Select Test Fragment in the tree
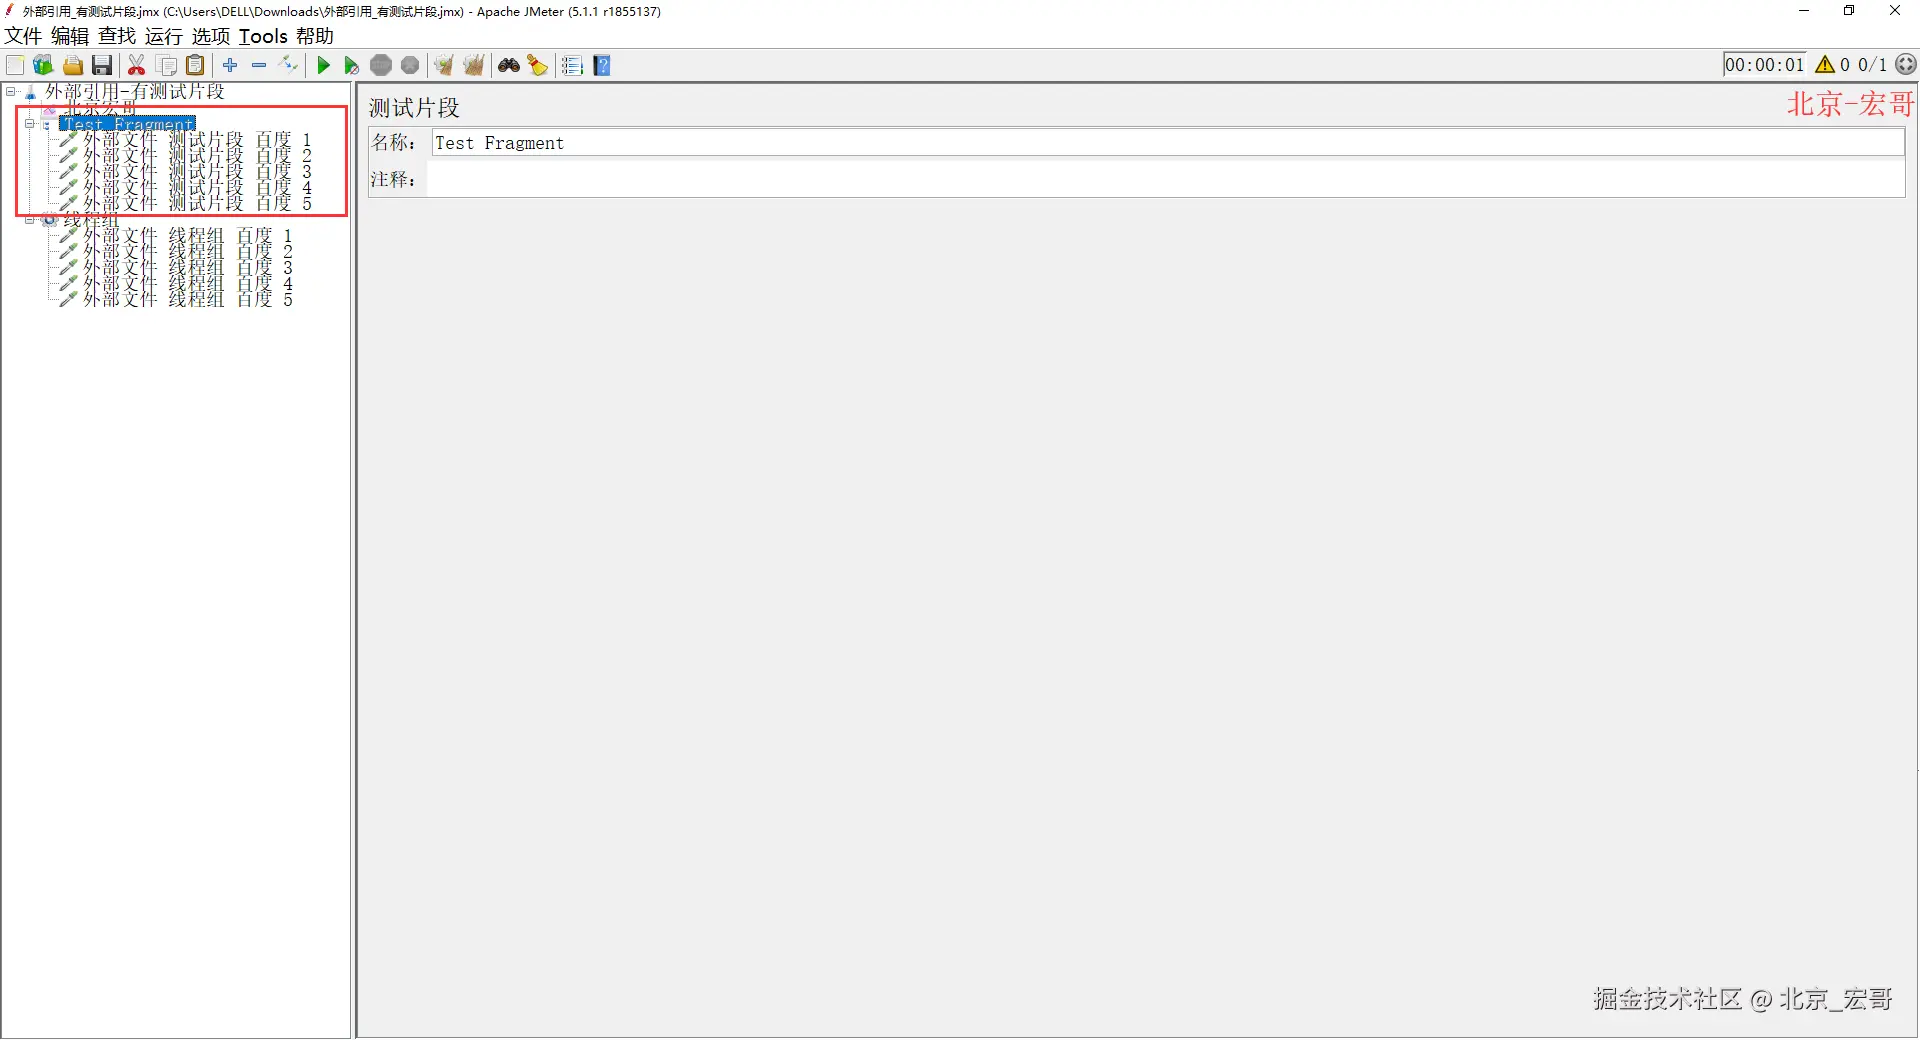This screenshot has height=1040, width=1920. pos(128,124)
